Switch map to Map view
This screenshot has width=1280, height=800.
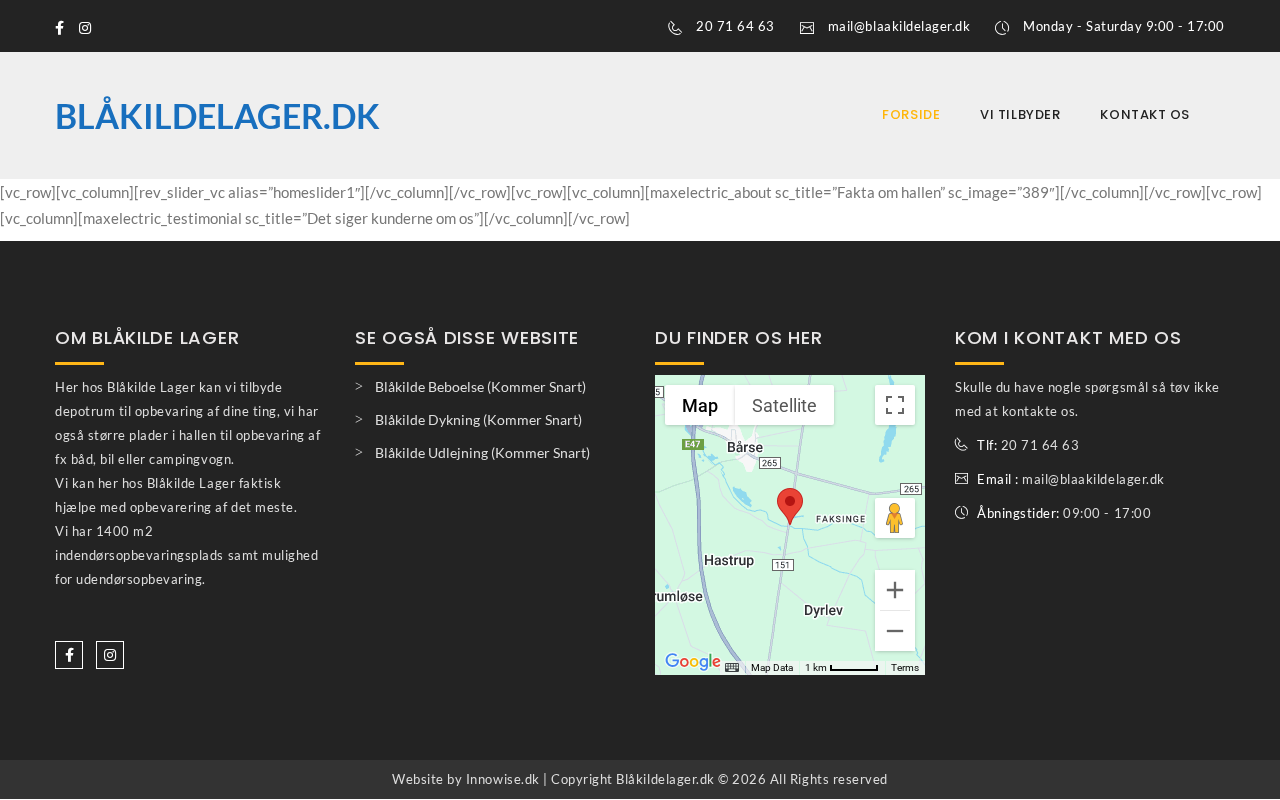700,405
